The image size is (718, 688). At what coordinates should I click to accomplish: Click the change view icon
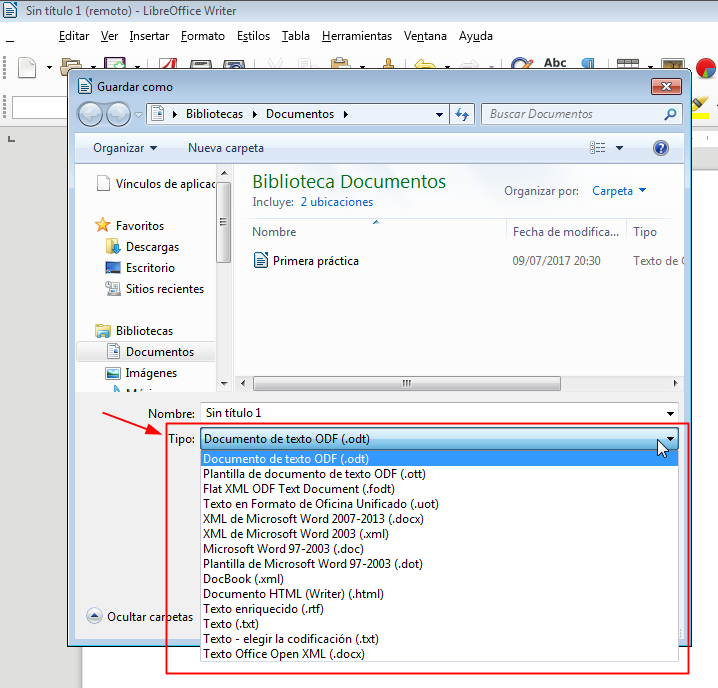pyautogui.click(x=598, y=148)
